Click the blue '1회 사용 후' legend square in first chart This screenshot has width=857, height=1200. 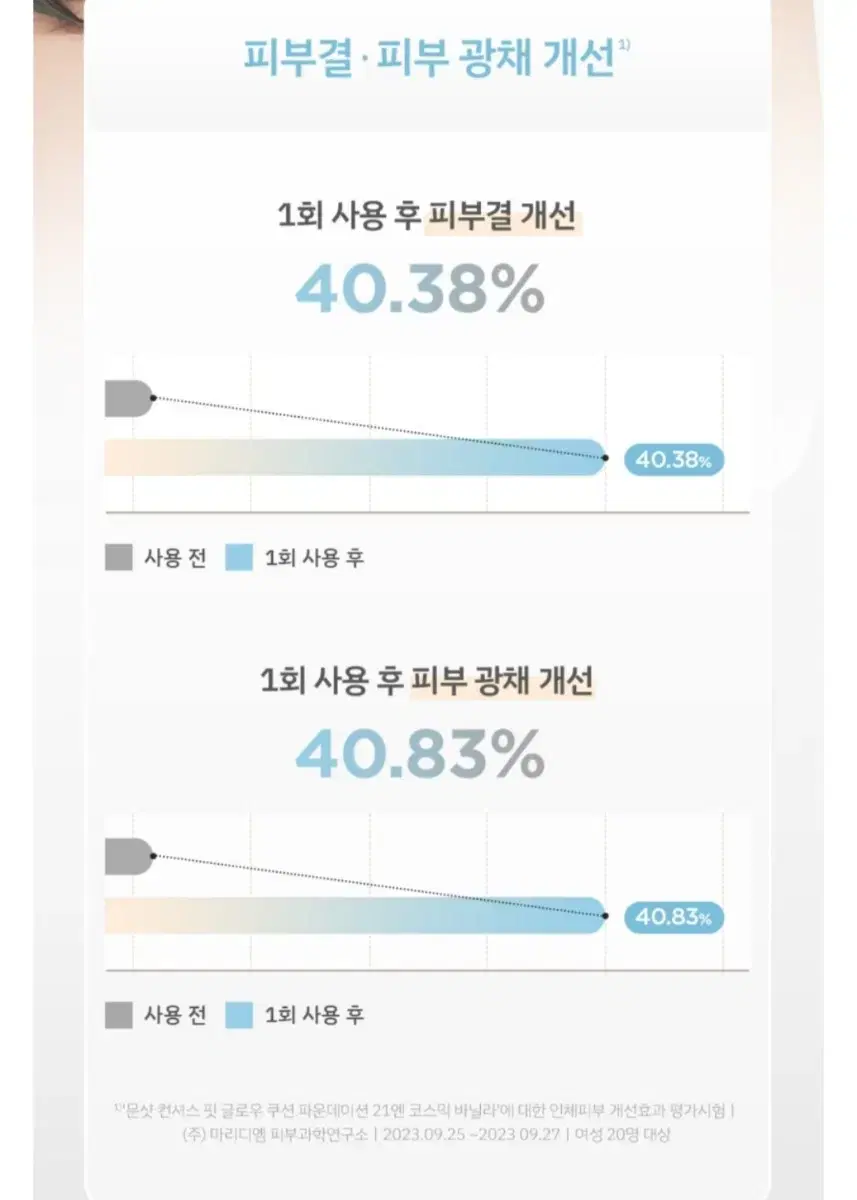(238, 558)
